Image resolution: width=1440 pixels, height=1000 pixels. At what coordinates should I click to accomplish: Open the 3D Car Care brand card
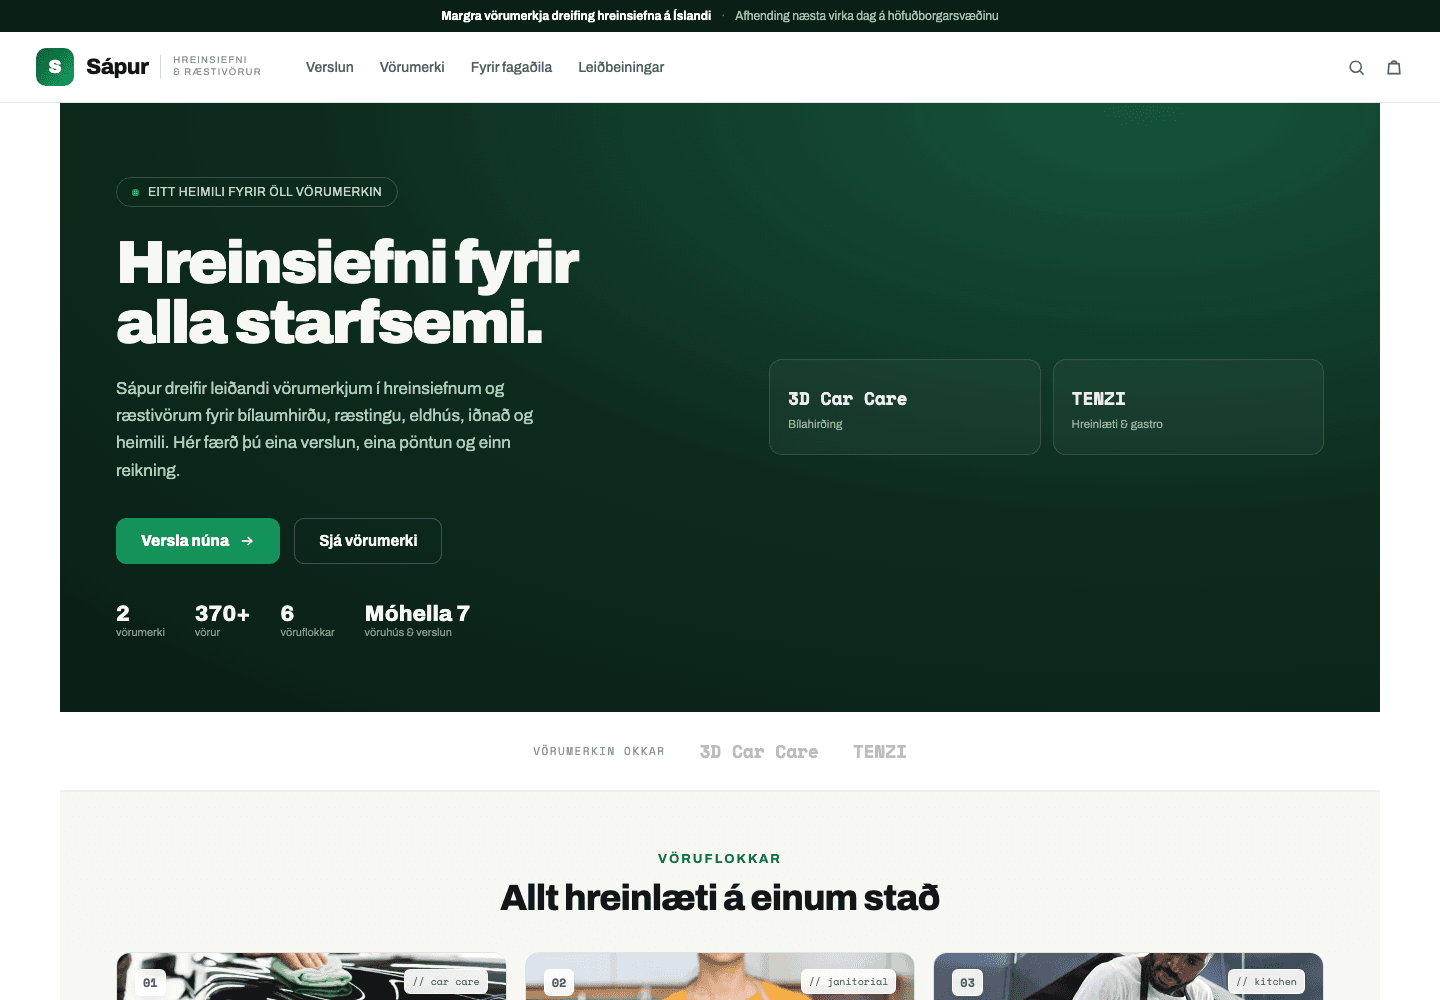pyautogui.click(x=905, y=407)
